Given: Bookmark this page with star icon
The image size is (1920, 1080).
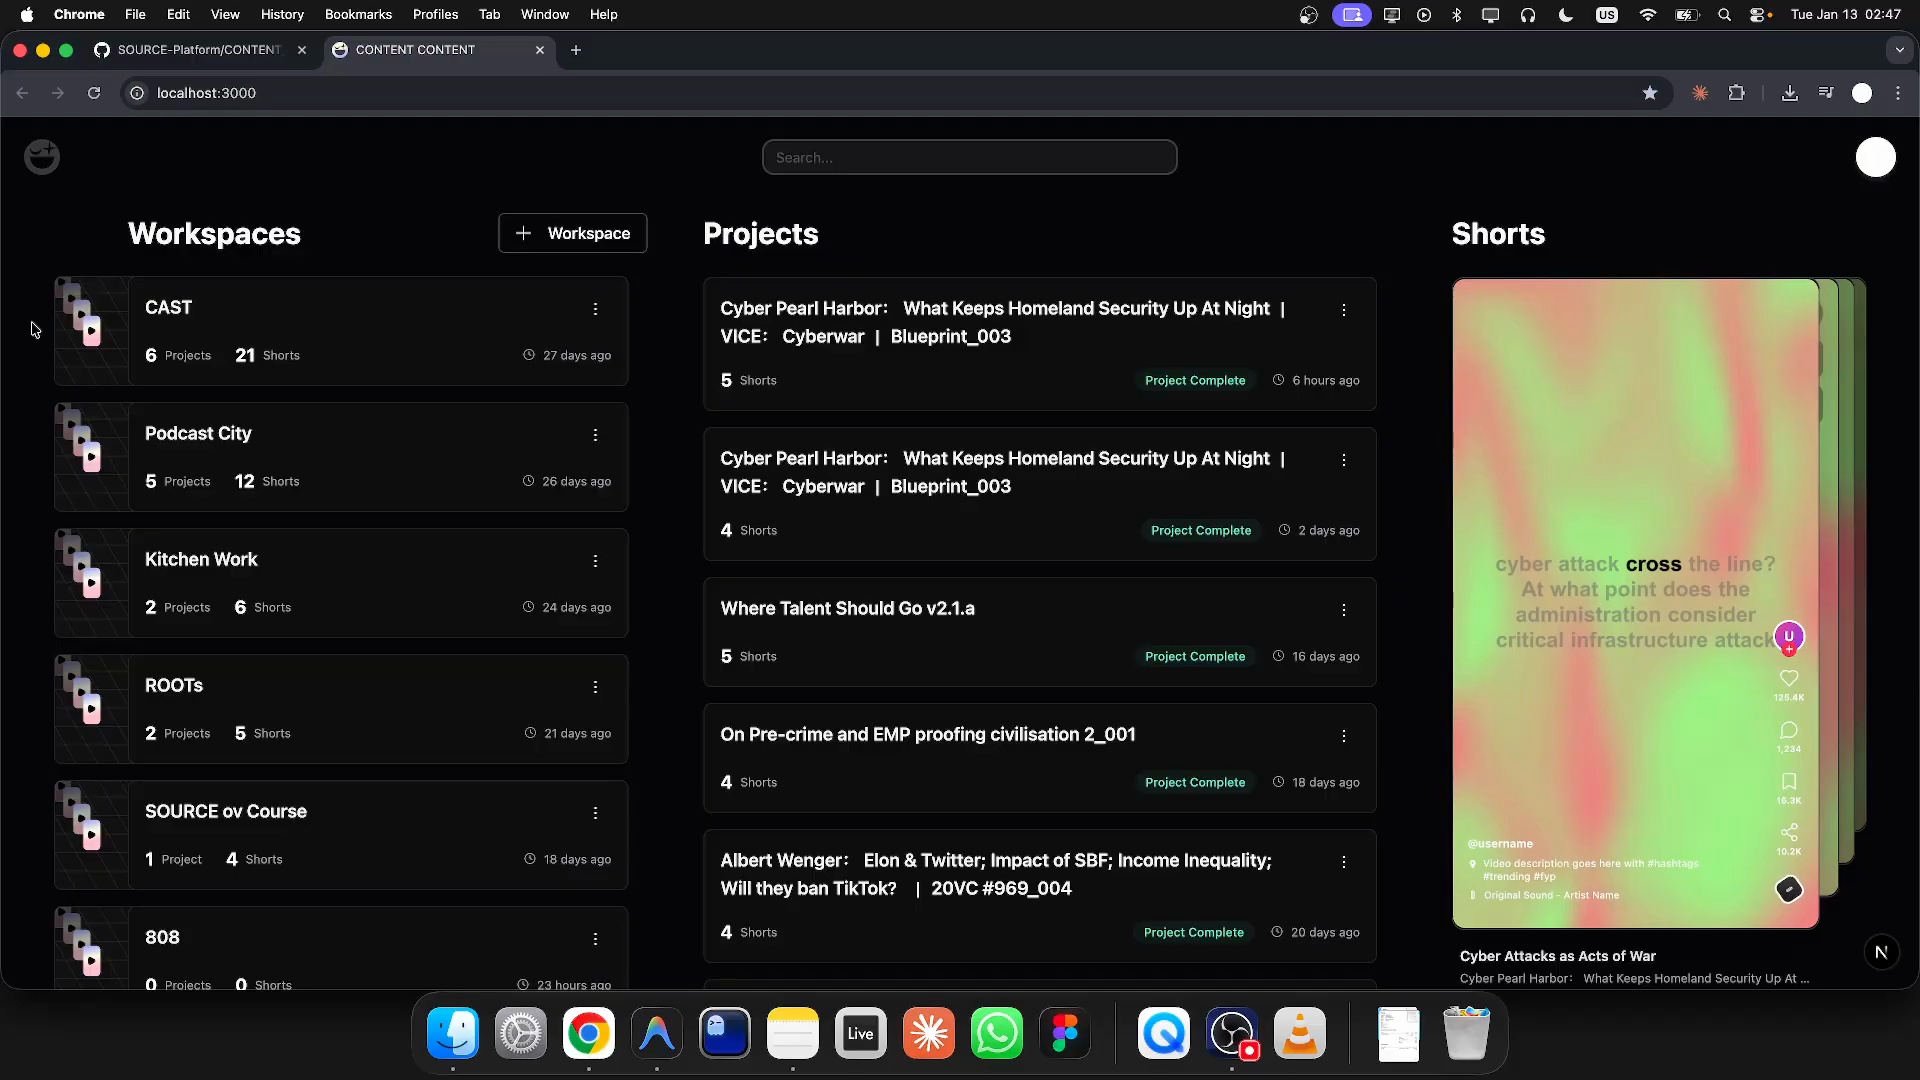Looking at the screenshot, I should 1650,93.
